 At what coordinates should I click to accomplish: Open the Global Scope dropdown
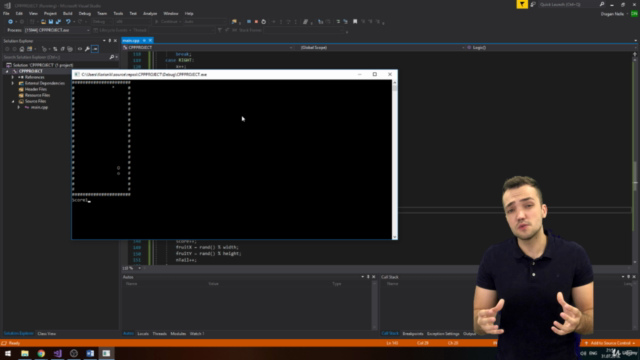(463, 48)
